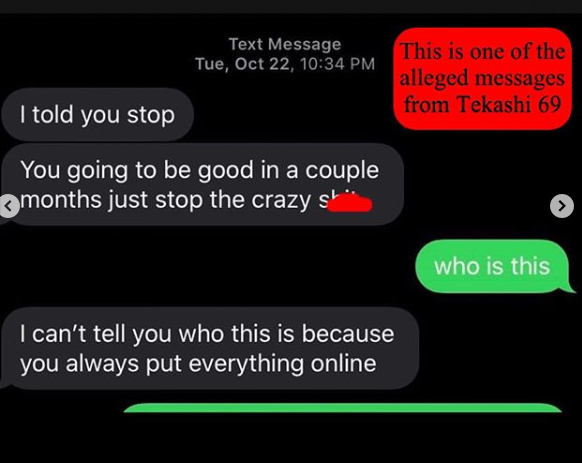Go to next image using right chevron arrow

[x=562, y=206]
